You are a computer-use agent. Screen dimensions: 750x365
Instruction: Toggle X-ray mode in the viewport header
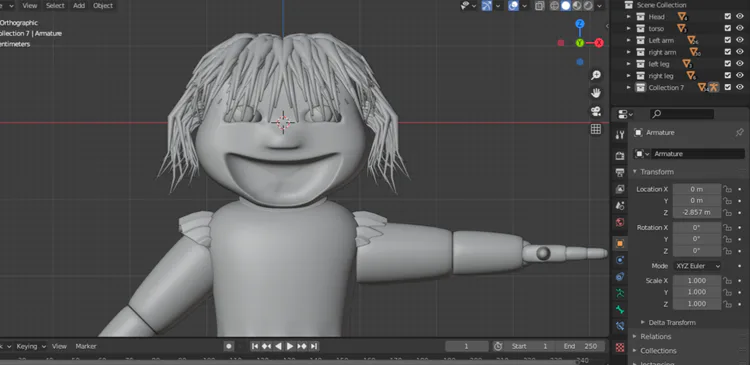point(540,6)
